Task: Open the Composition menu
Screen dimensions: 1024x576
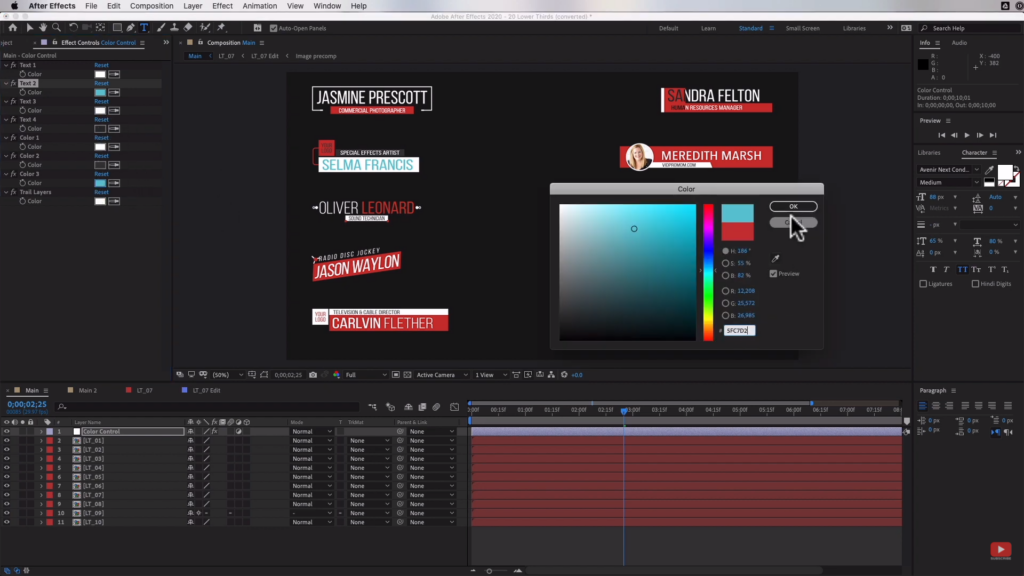Action: pos(152,6)
